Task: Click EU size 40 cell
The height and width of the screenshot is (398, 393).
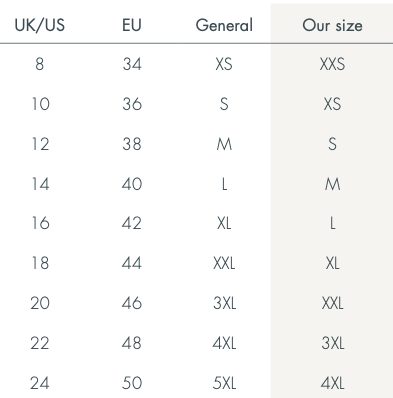Action: (x=132, y=184)
